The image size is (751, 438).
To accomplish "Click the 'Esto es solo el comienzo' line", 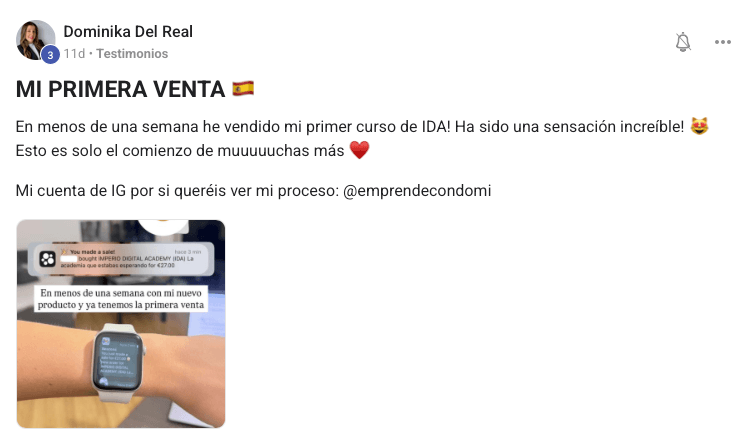I will [180, 150].
